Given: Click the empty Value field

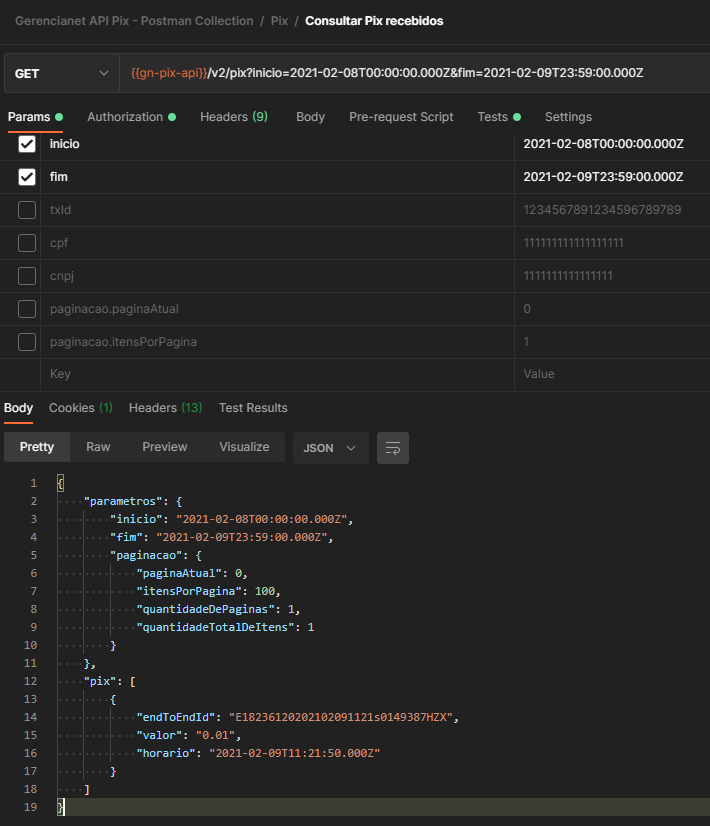Looking at the screenshot, I should click(x=612, y=375).
